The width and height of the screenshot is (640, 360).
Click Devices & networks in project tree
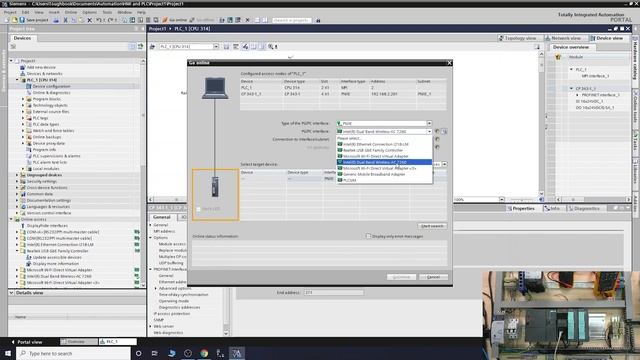click(x=44, y=73)
